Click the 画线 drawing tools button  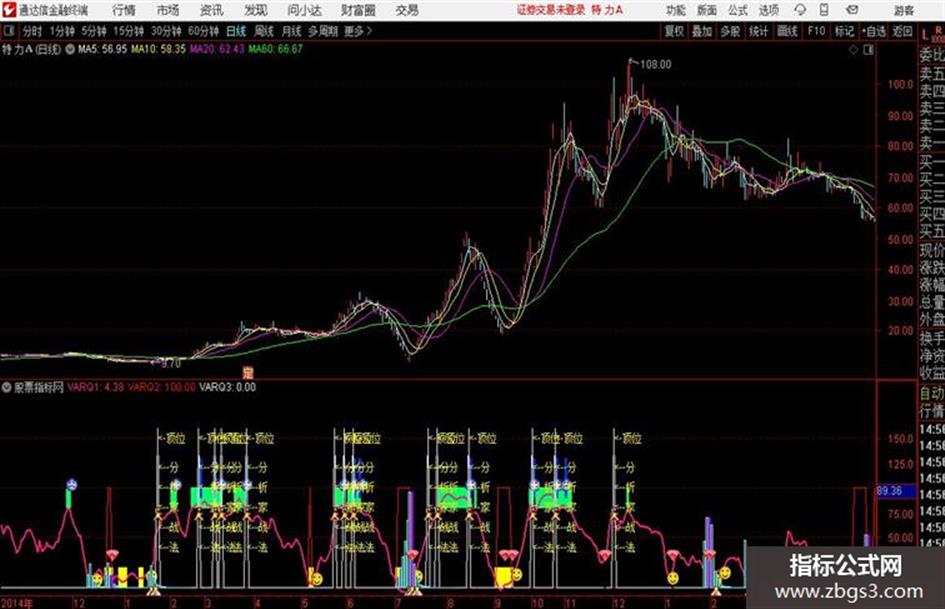tap(787, 31)
